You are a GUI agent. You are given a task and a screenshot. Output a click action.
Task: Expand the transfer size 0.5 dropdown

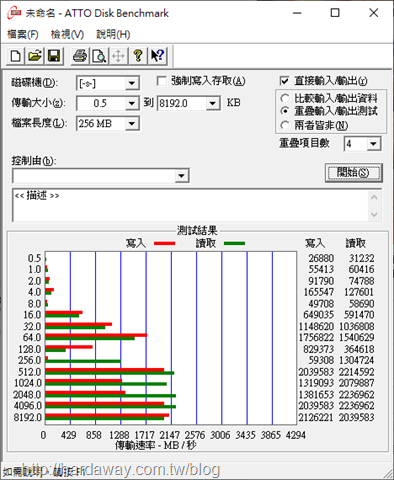click(132, 103)
